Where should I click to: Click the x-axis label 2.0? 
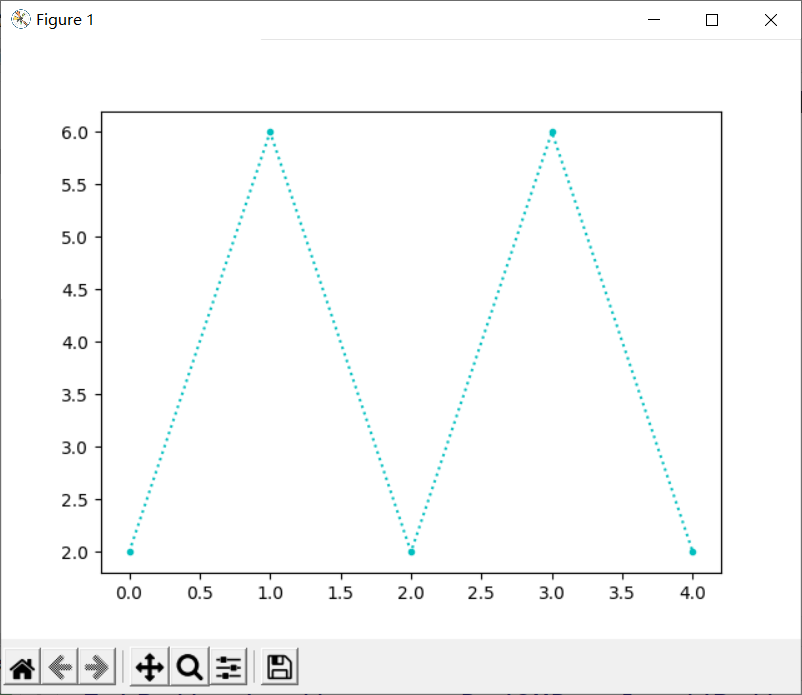[x=411, y=593]
